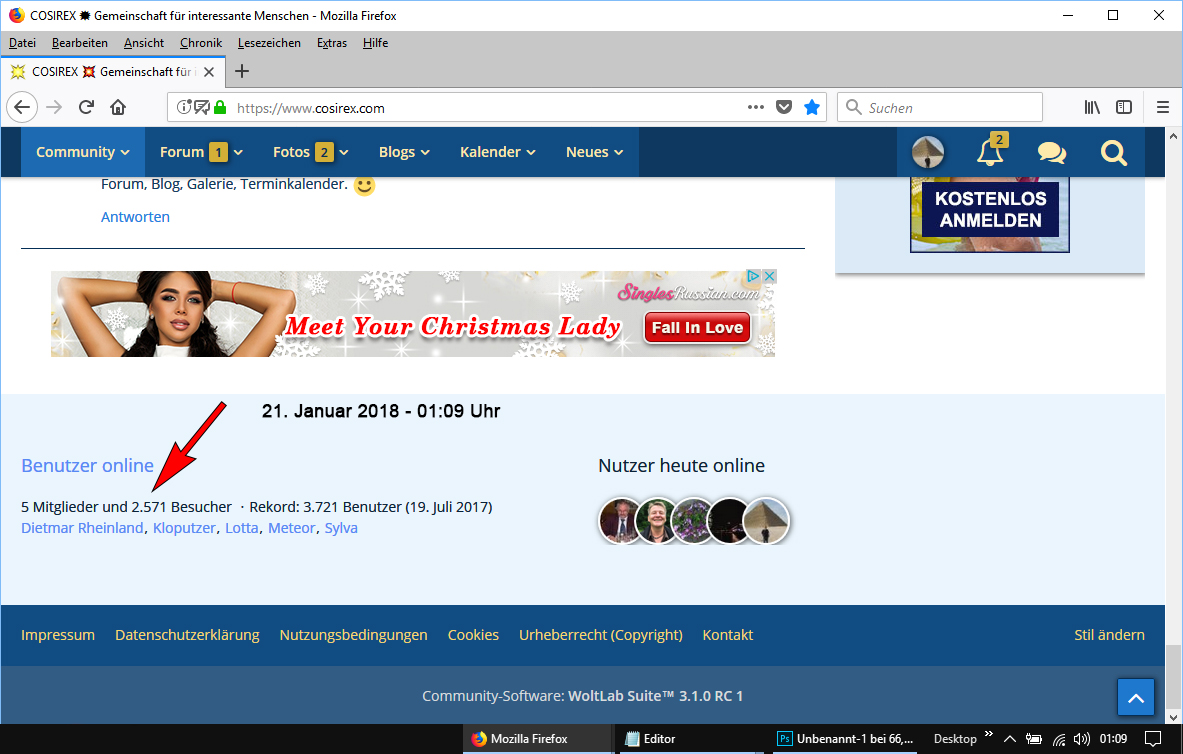
Task: Open the conversations chat bubble icon
Action: pyautogui.click(x=1051, y=153)
